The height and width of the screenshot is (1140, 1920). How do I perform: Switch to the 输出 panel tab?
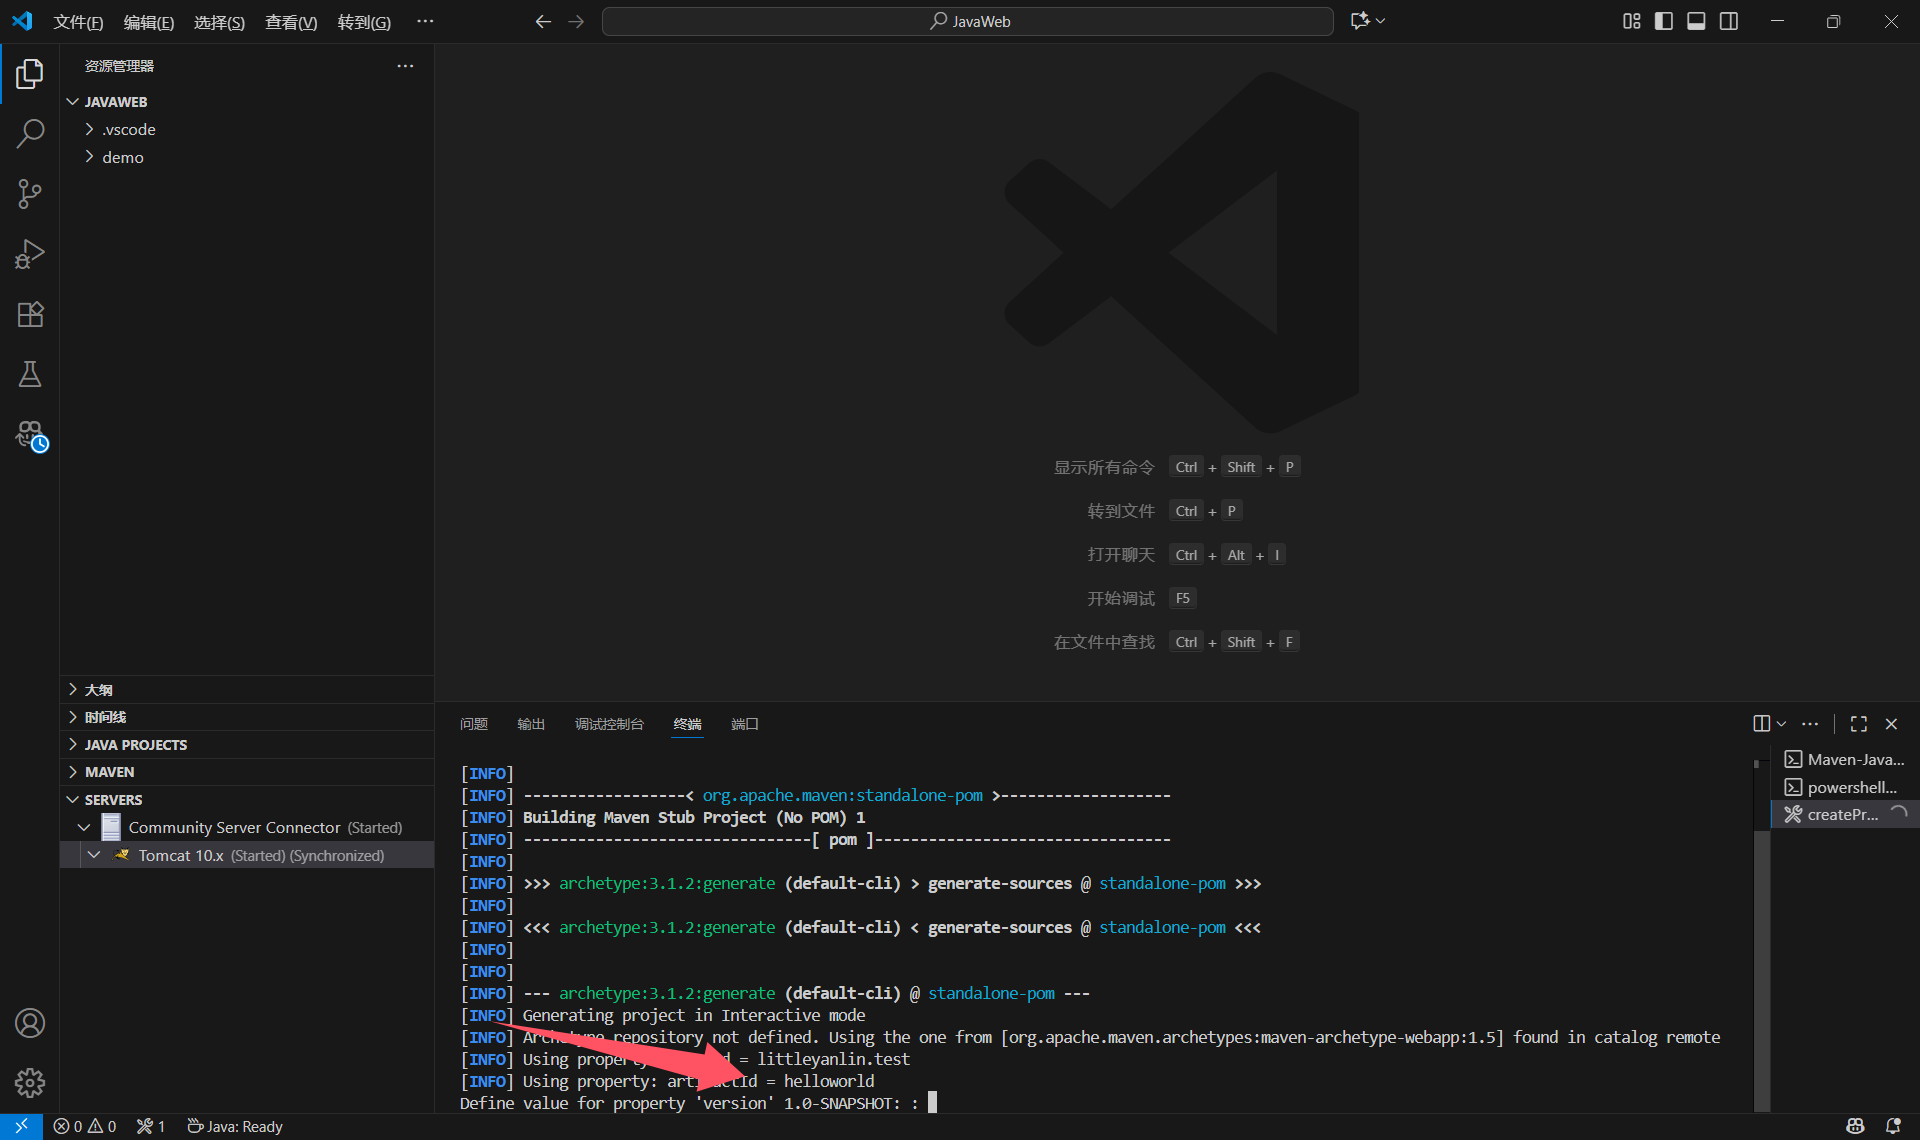(531, 724)
